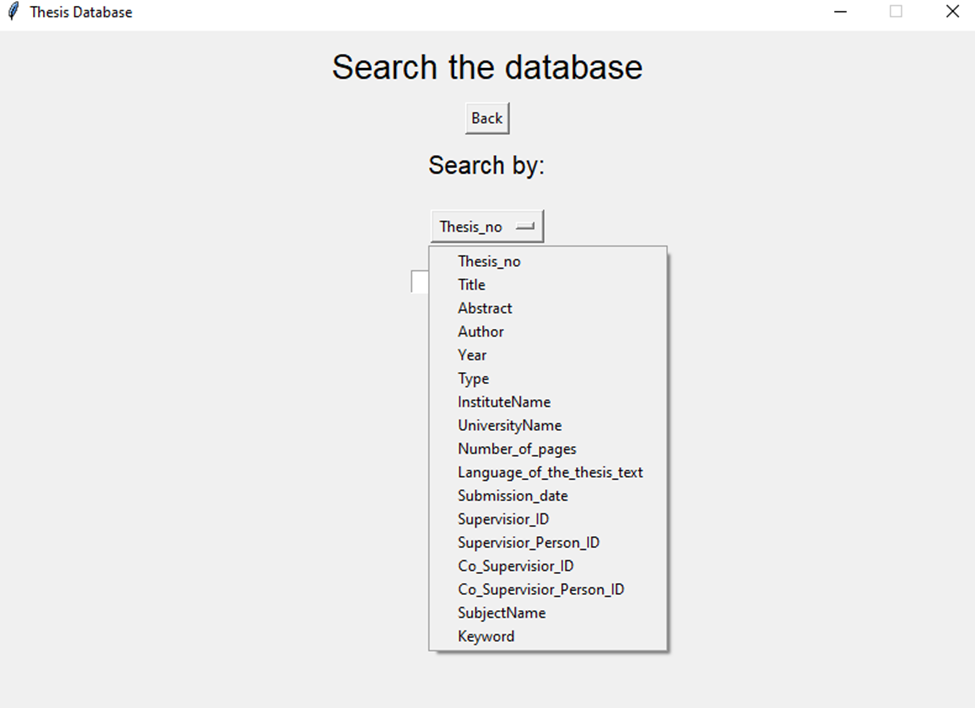Select Keyword at the bottom of the list

pyautogui.click(x=486, y=636)
